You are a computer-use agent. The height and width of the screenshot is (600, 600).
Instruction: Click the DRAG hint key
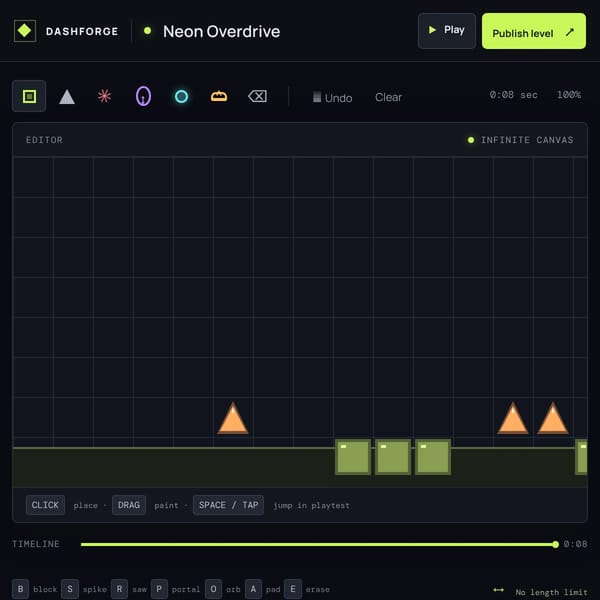tap(129, 505)
